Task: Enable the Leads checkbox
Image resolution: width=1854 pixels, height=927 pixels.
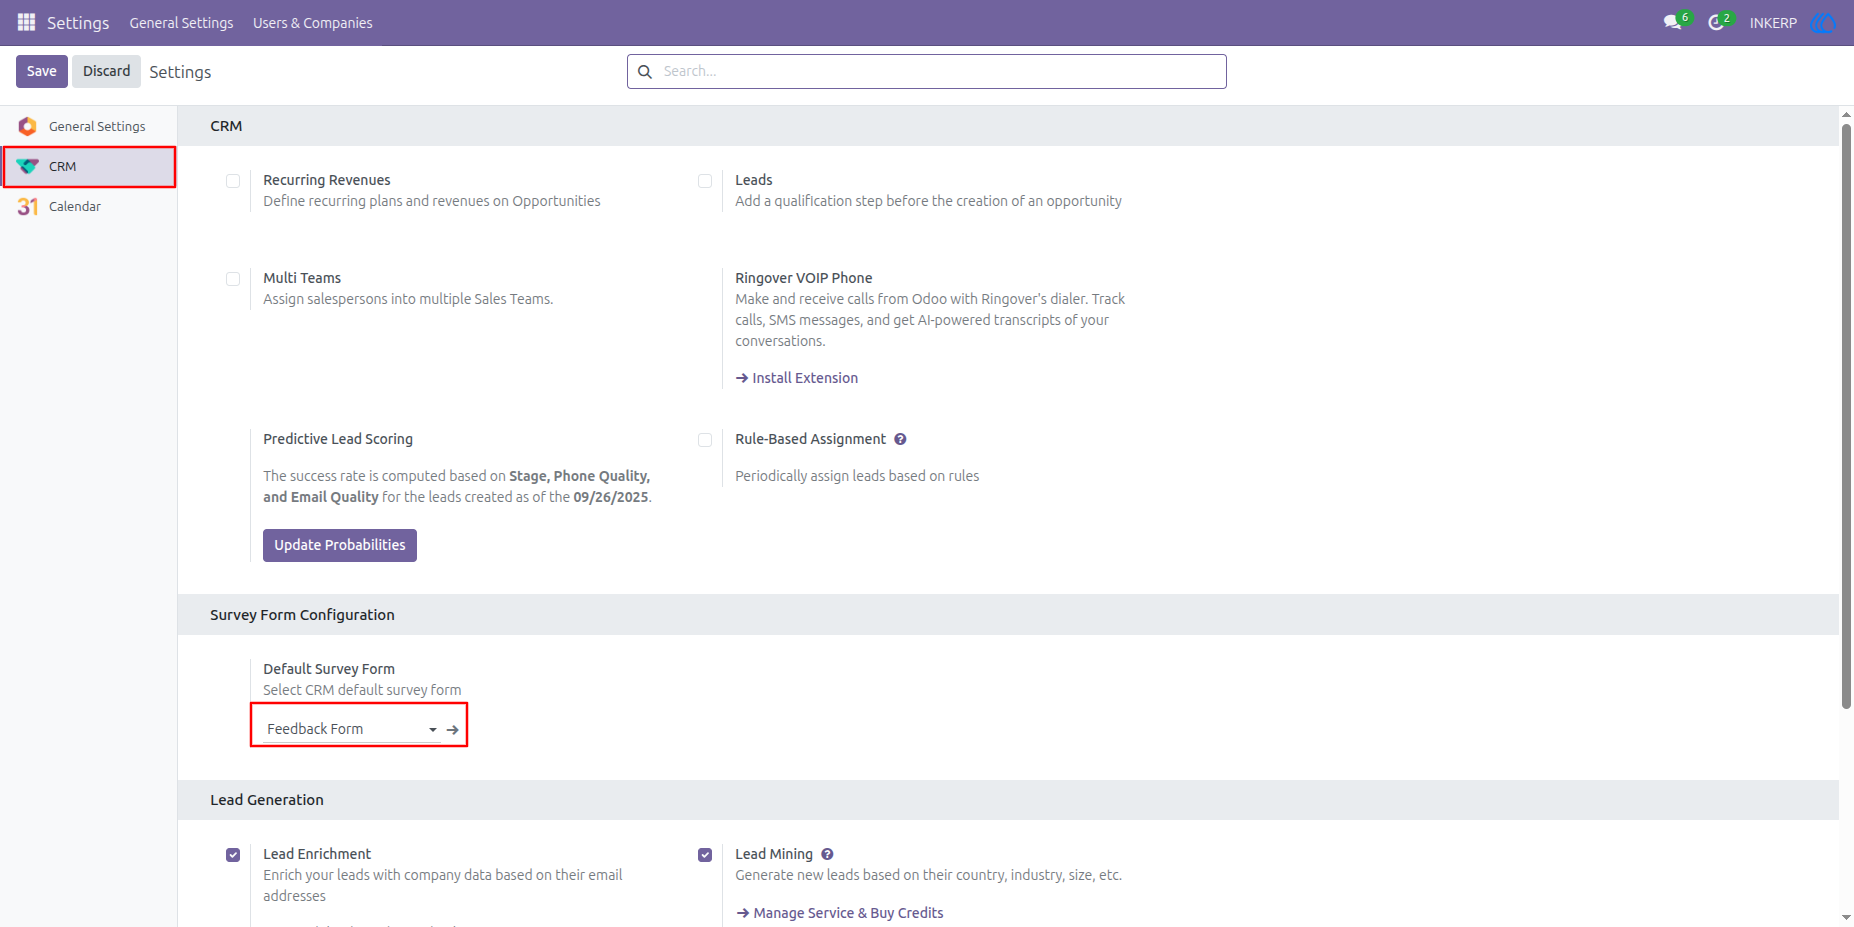Action: pos(705,181)
